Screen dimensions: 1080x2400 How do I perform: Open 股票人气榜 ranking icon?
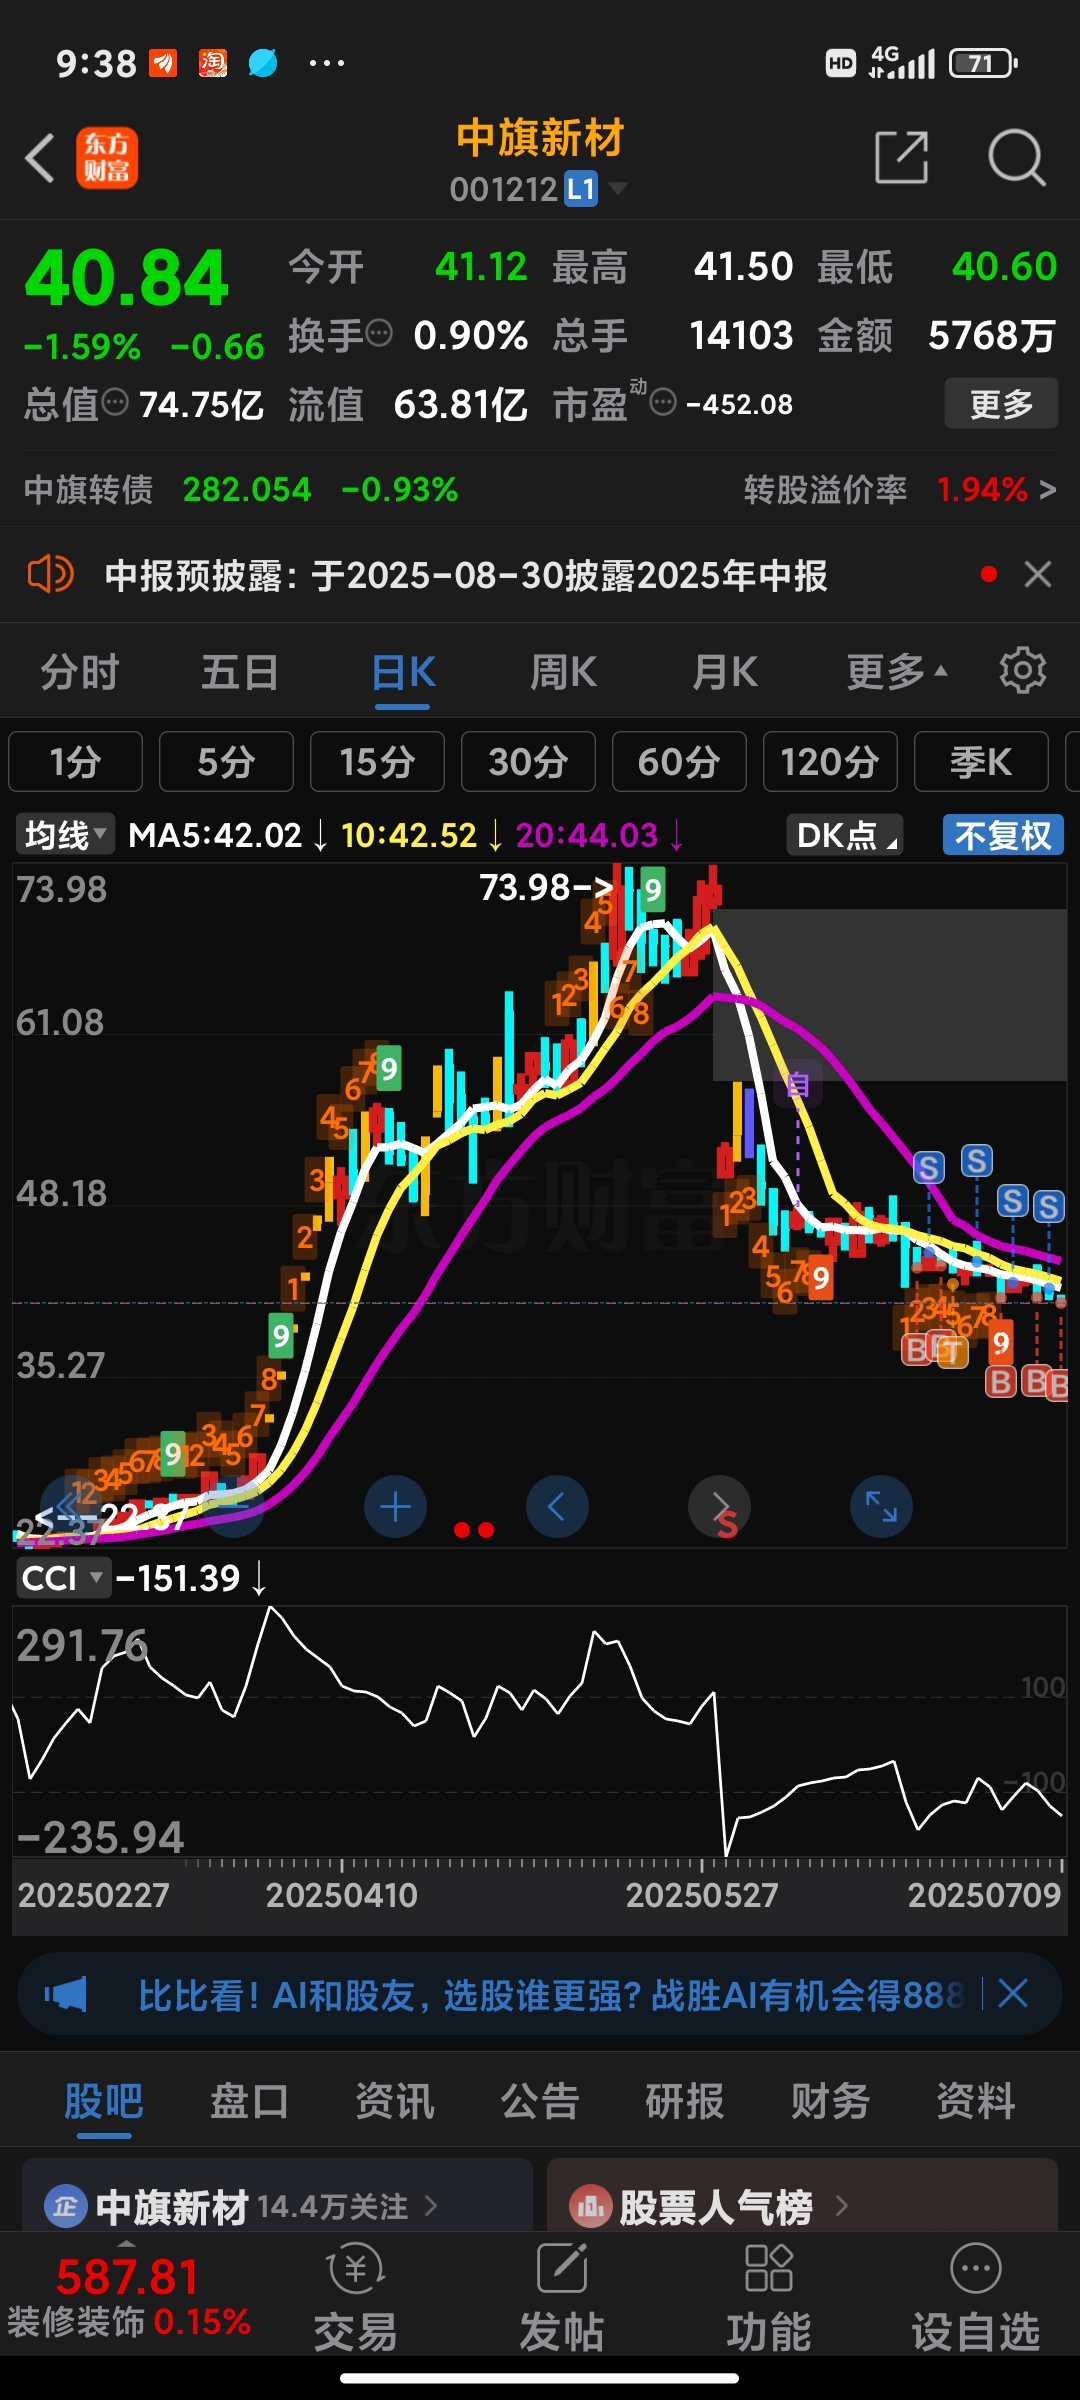pyautogui.click(x=590, y=2206)
